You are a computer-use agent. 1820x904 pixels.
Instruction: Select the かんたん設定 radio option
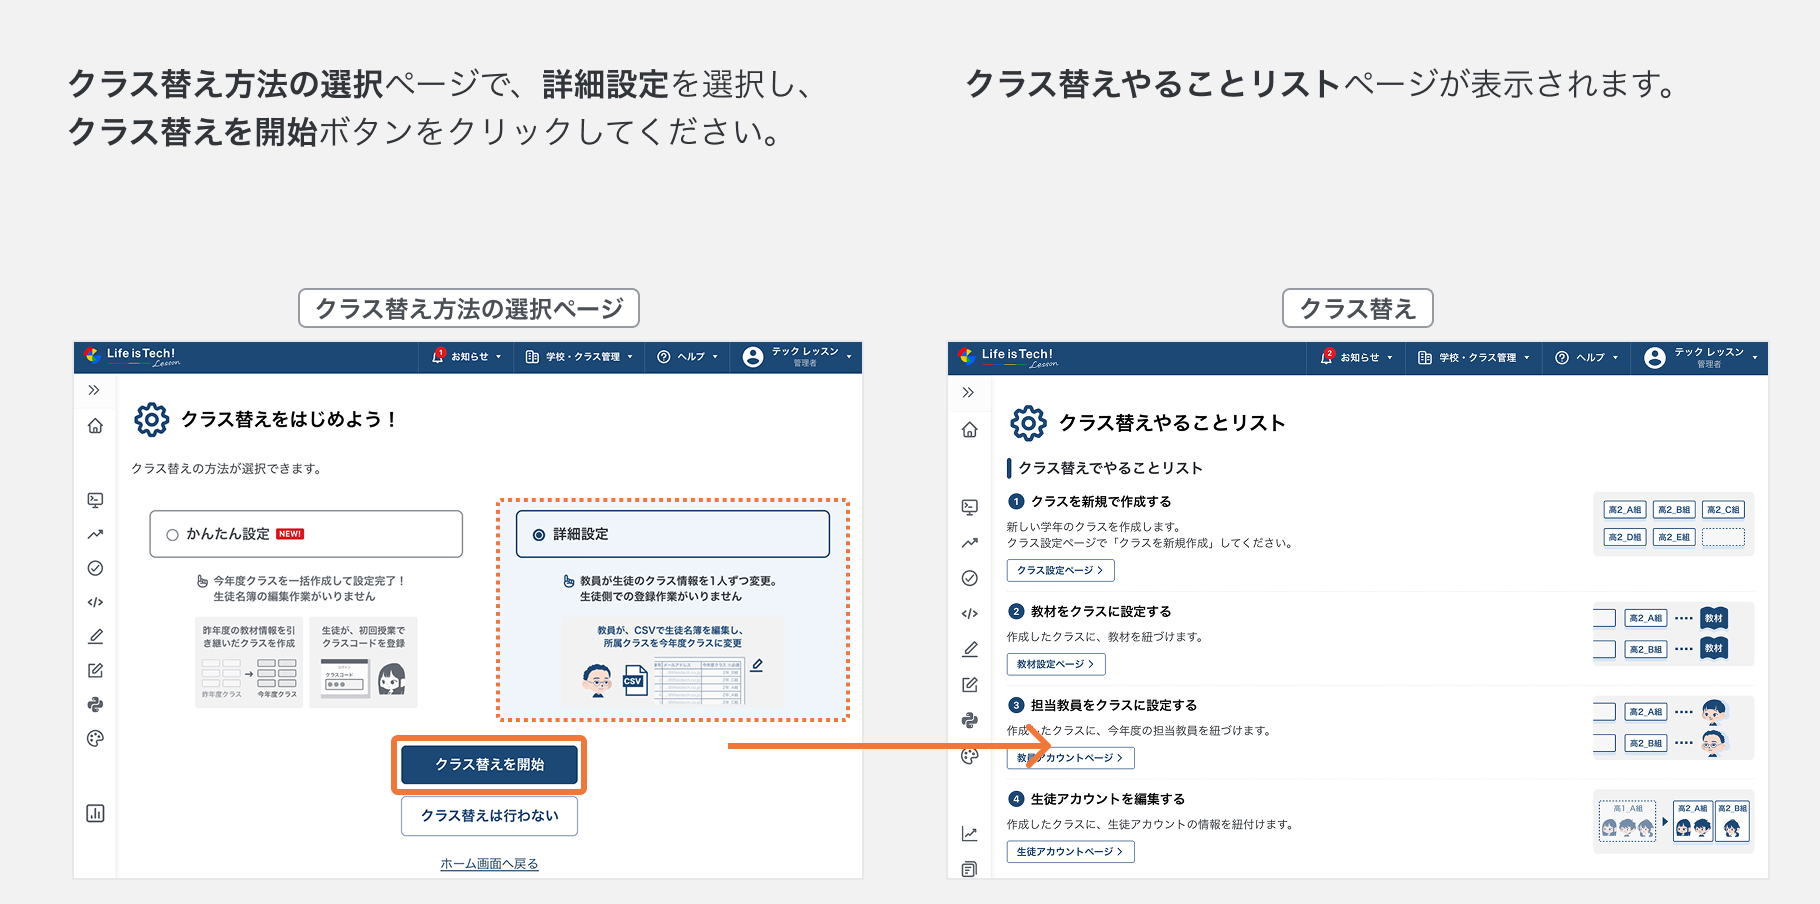coord(306,534)
